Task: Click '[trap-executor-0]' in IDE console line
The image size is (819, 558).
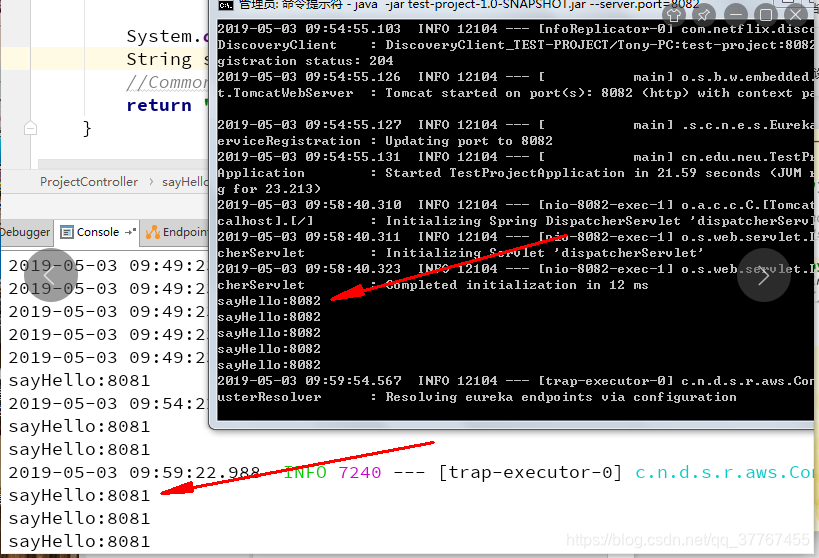Action: 530,472
